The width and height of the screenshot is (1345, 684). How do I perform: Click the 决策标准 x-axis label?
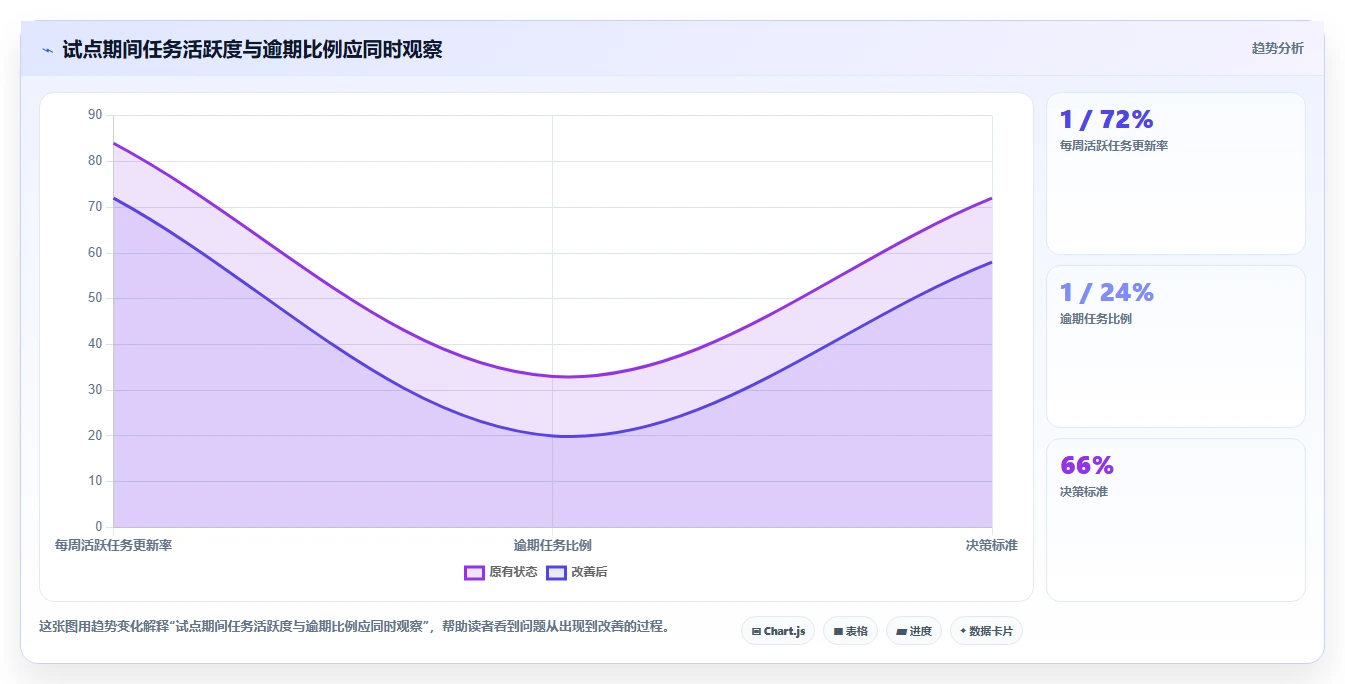(x=992, y=546)
